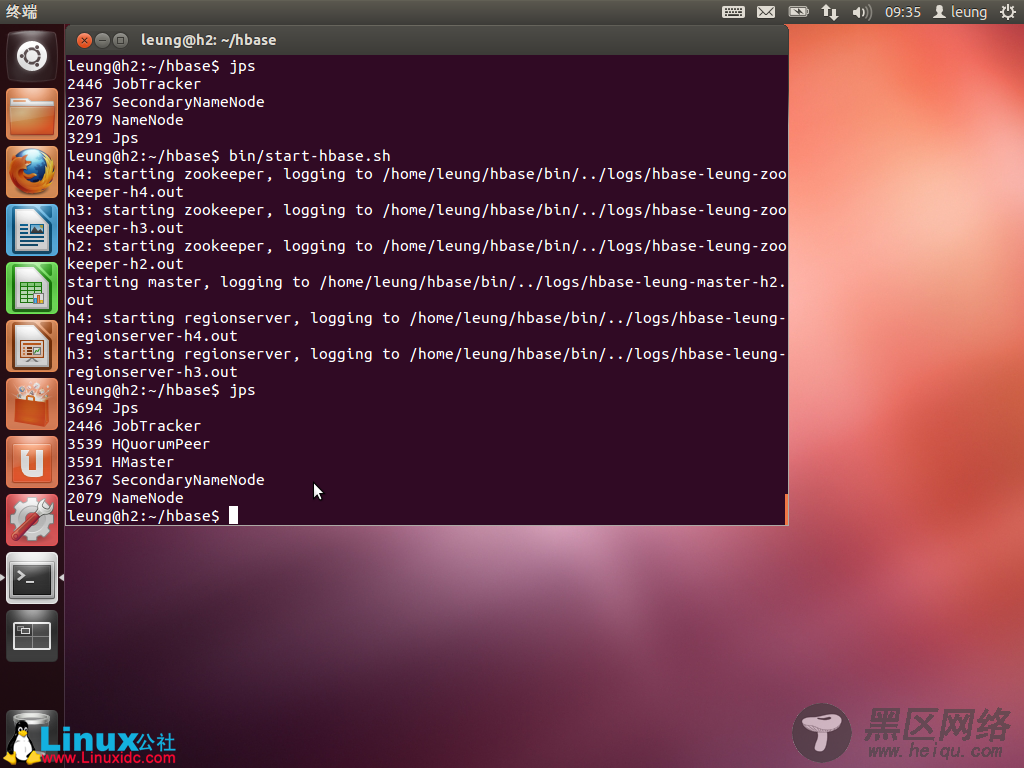Open the keyboard indicator in top panel

(x=733, y=12)
